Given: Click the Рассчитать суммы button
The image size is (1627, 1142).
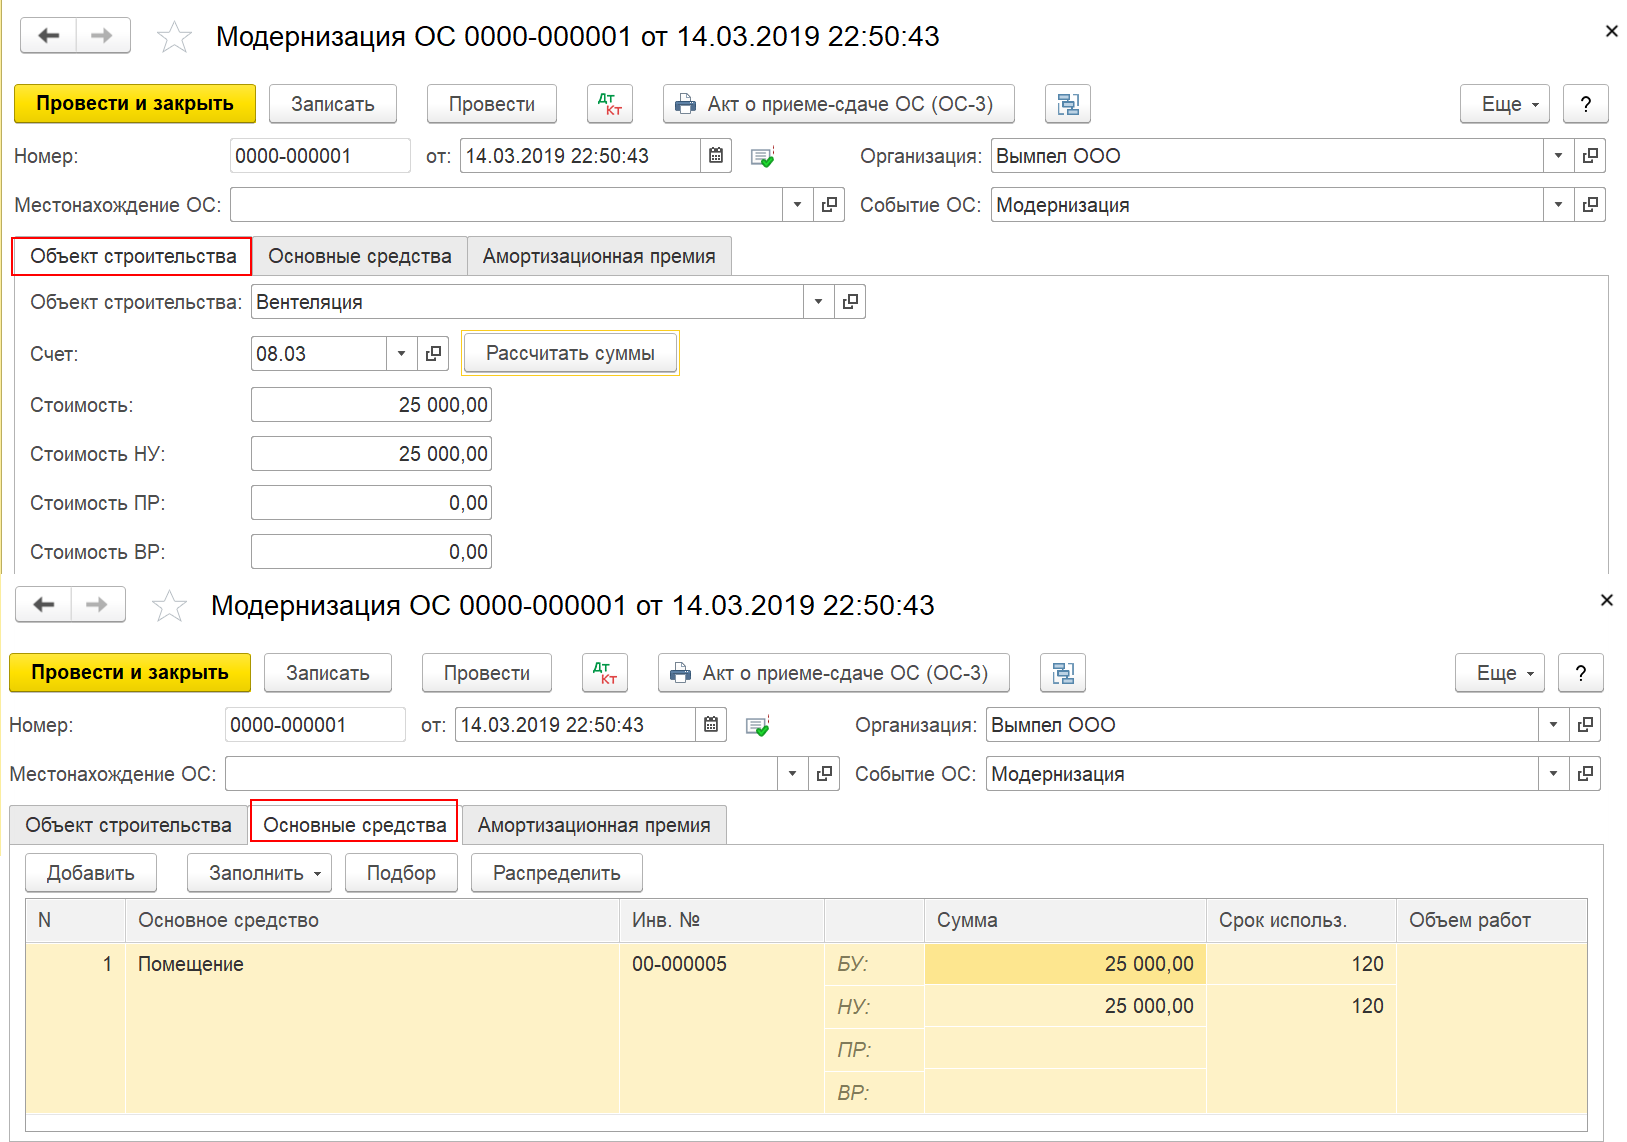Looking at the screenshot, I should click(570, 353).
